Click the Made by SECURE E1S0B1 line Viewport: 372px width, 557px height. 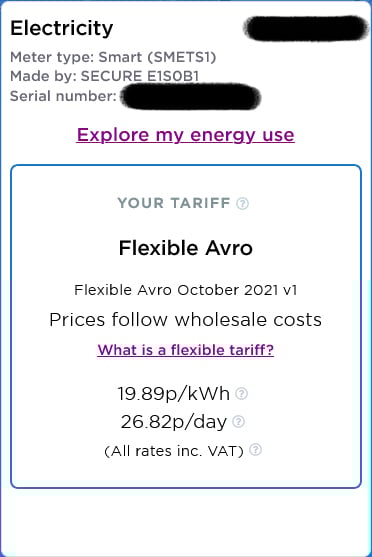(x=104, y=76)
